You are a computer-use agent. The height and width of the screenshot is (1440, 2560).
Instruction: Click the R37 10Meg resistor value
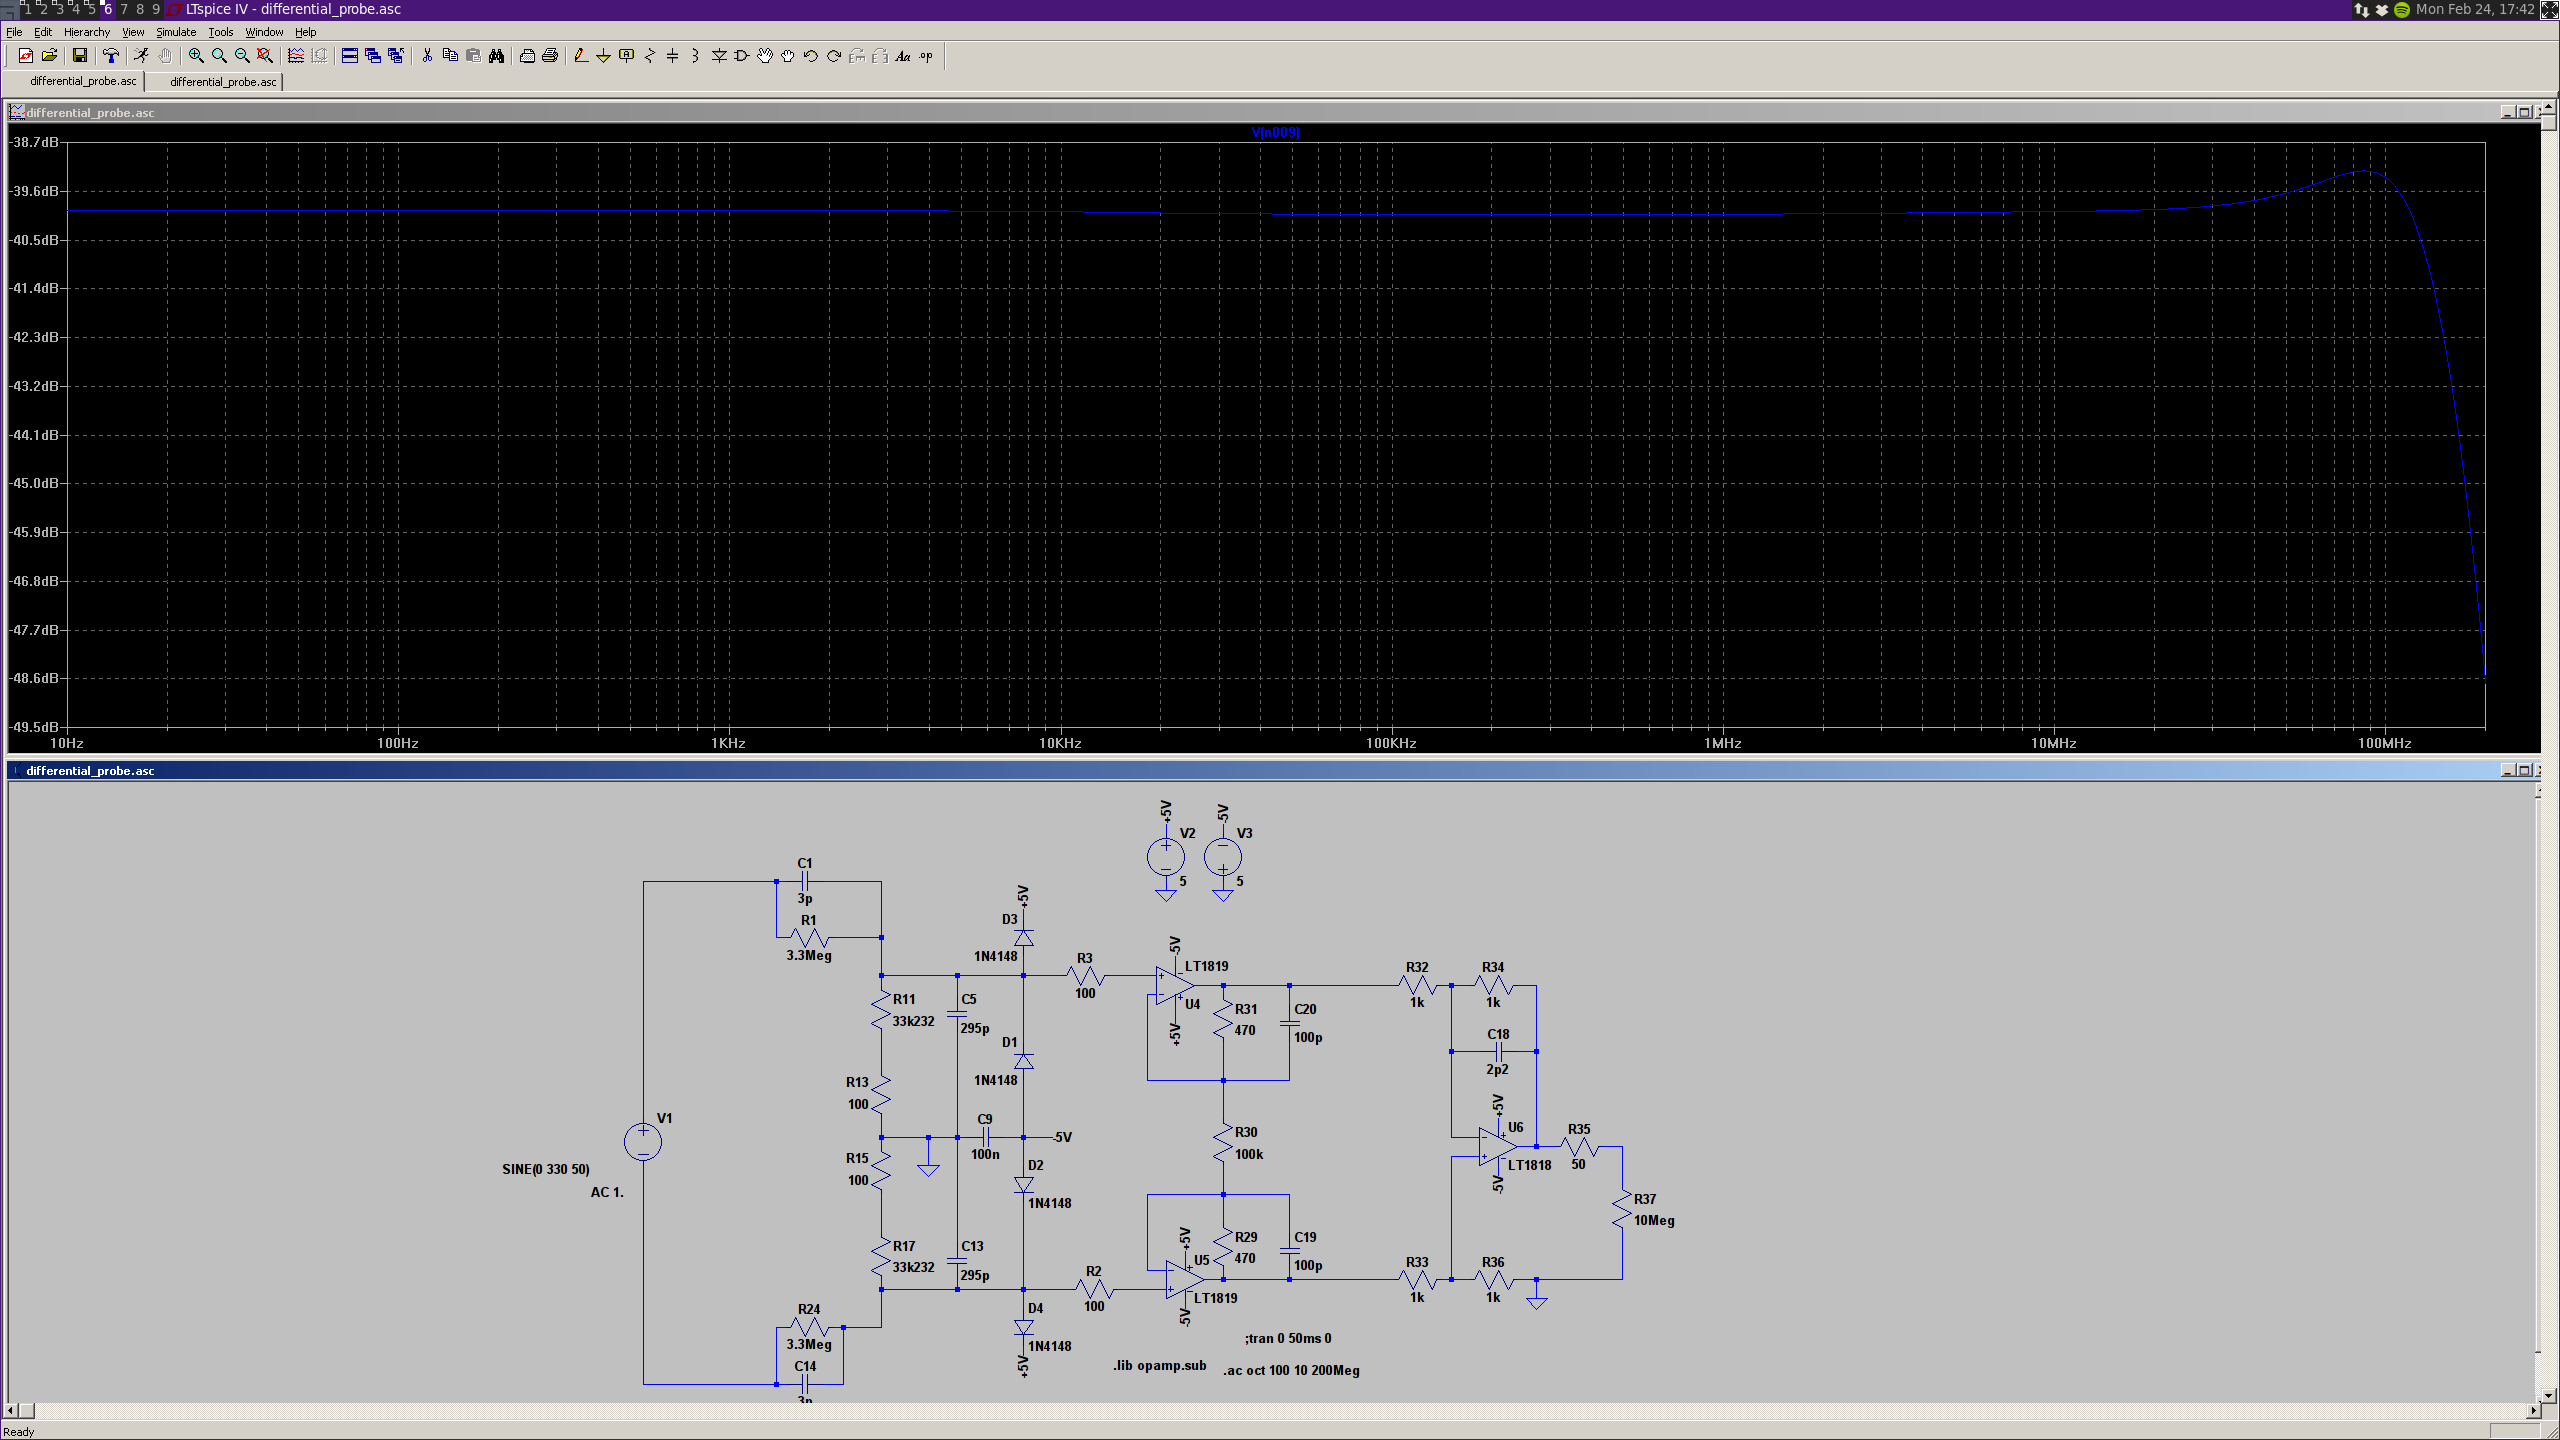click(x=1654, y=1220)
